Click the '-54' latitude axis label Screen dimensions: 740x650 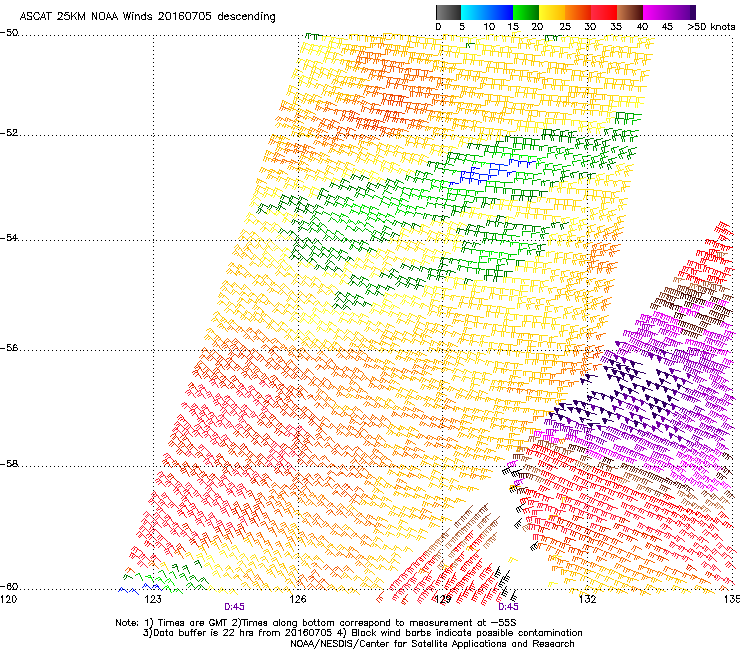tap(9, 237)
